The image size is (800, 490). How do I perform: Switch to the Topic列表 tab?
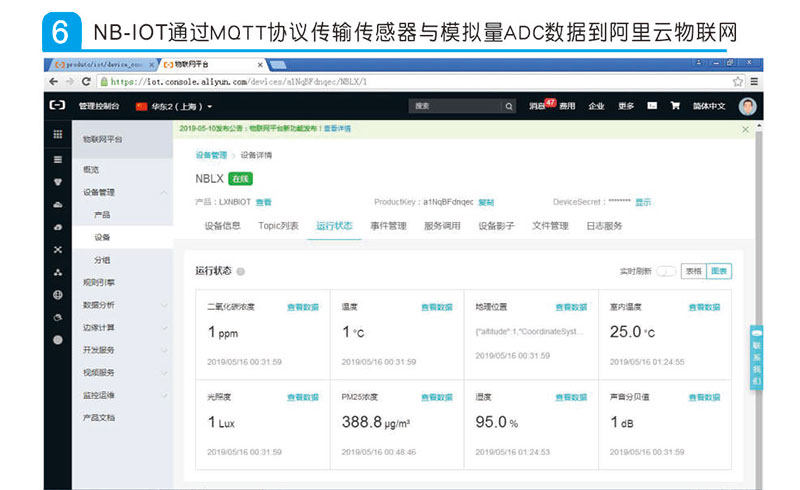click(278, 226)
